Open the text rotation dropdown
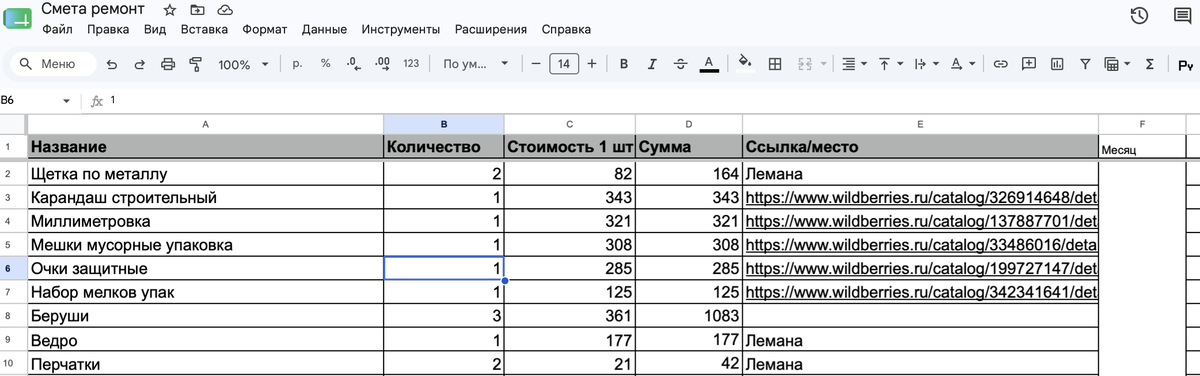The image size is (1200, 376). click(x=963, y=64)
